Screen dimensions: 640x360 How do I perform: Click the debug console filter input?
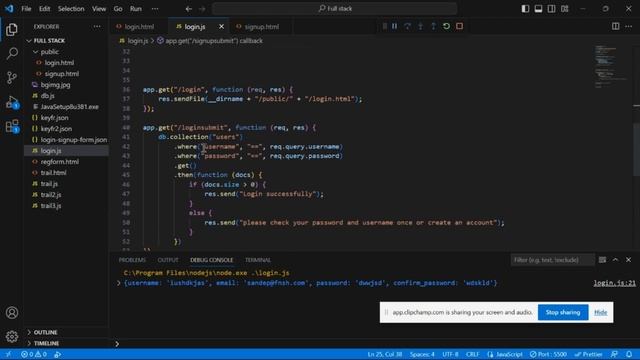point(552,260)
